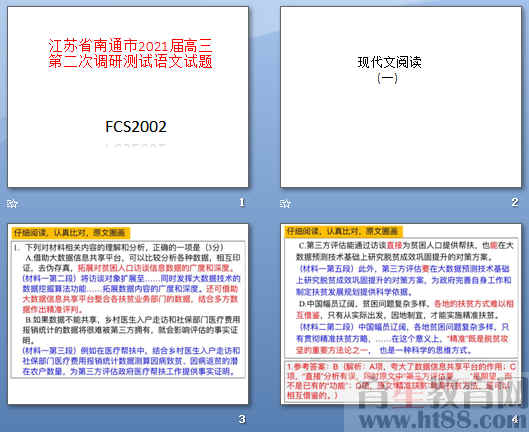Select the title slide thumbnail with FCS2002
Screen dimensions: 529x432
click(x=128, y=97)
